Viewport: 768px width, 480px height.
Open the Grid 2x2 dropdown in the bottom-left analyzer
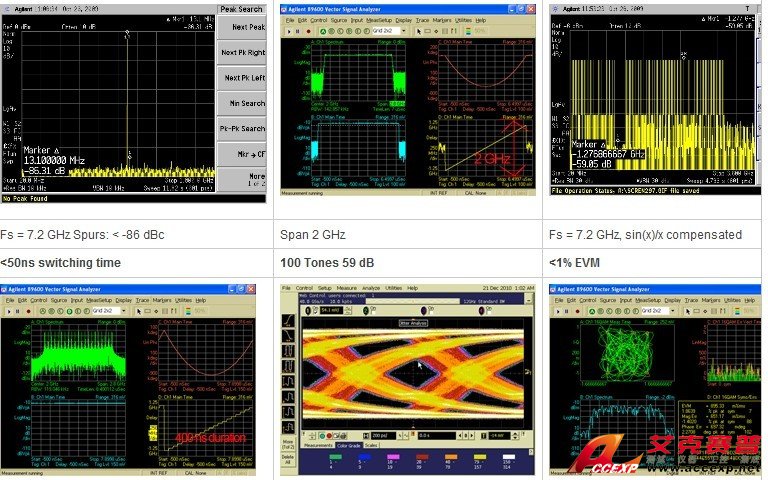point(110,311)
